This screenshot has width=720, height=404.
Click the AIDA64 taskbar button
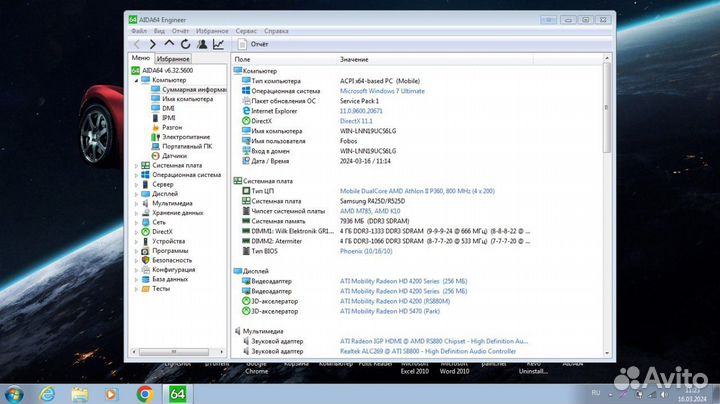[x=177, y=394]
